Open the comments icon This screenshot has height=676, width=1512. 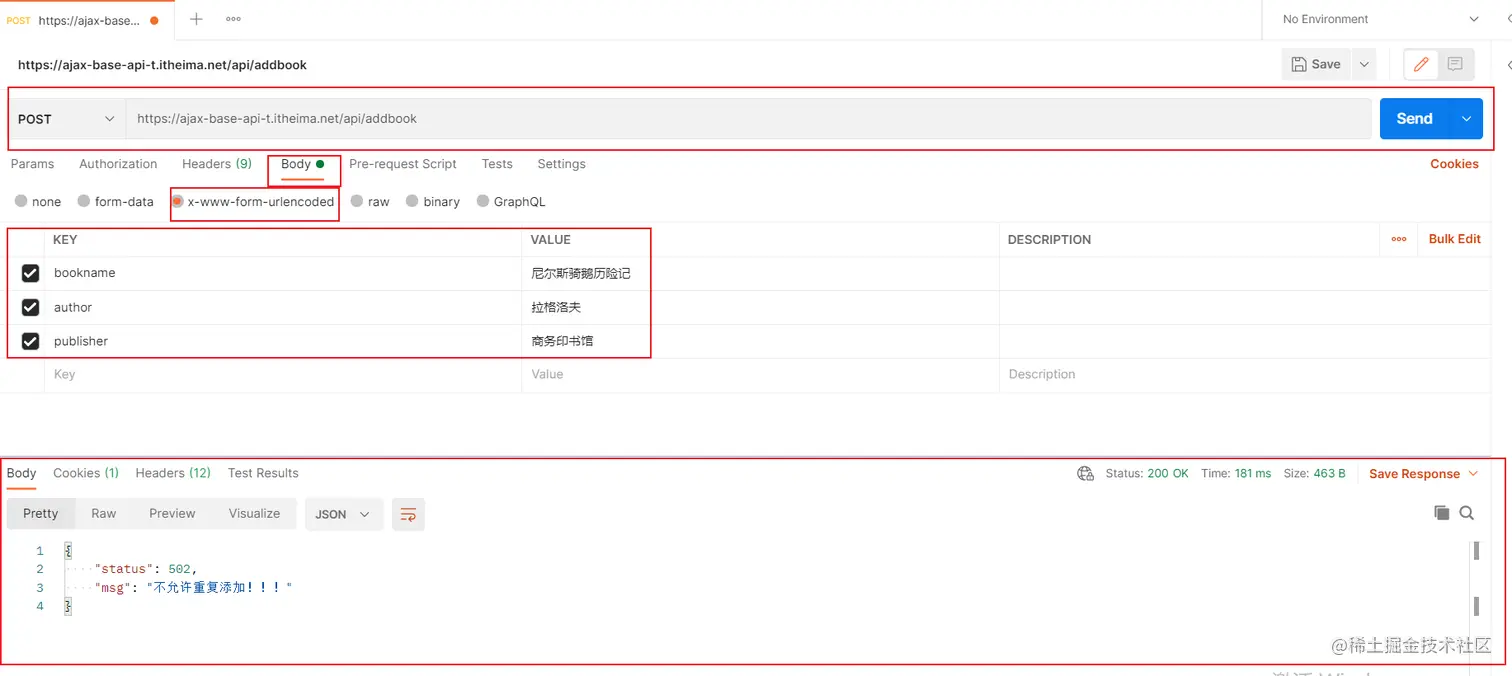[x=1455, y=64]
